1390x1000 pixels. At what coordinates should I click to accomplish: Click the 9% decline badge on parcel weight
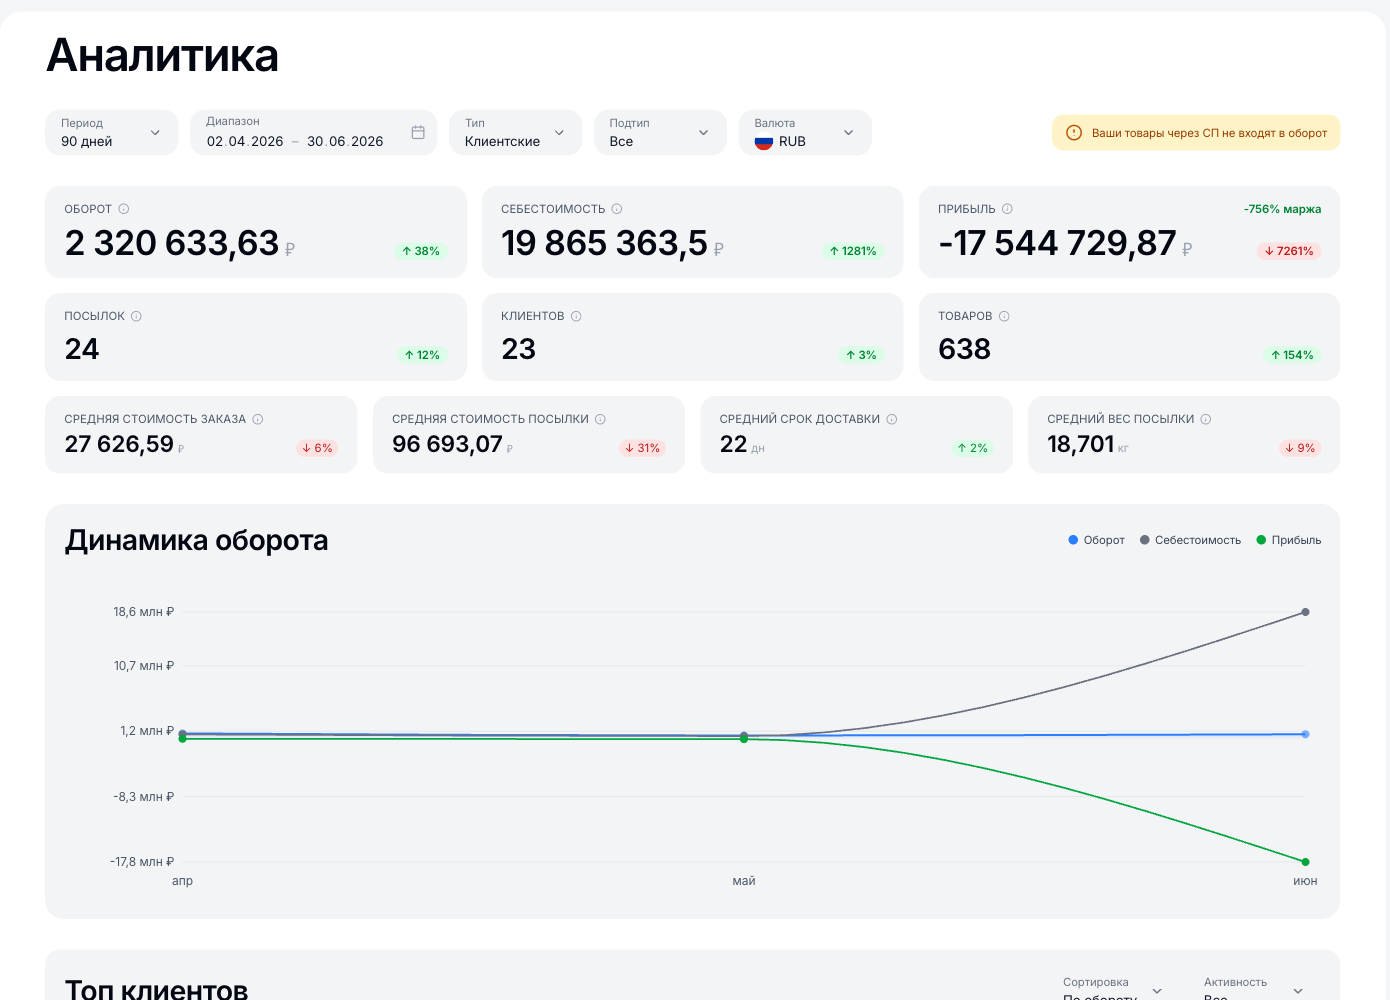(x=1300, y=448)
